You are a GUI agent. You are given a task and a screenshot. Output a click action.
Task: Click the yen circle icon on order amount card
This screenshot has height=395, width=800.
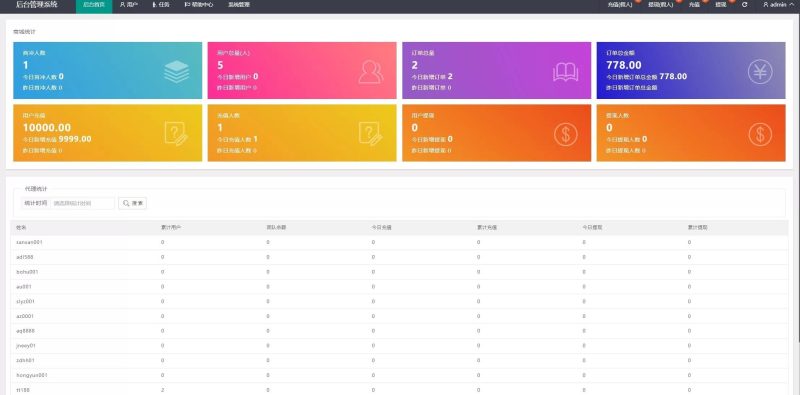coord(760,72)
